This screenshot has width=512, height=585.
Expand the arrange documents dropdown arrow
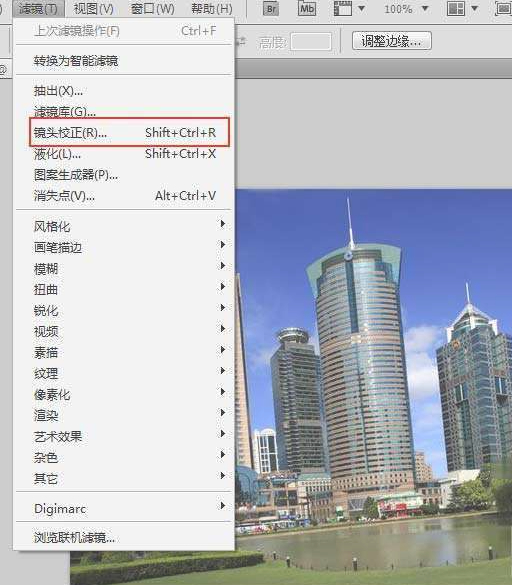(x=474, y=8)
